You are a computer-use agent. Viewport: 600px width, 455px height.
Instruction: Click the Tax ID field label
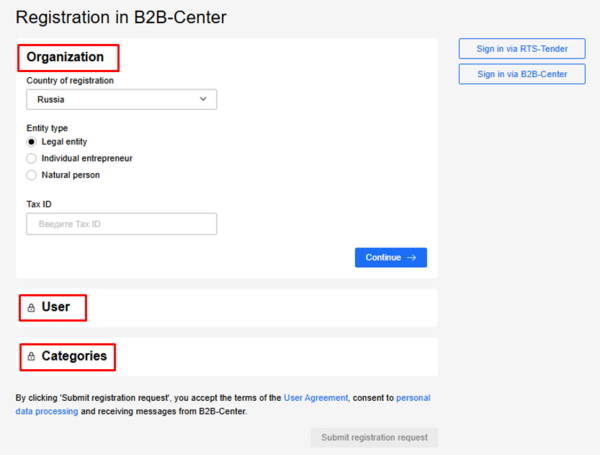39,204
